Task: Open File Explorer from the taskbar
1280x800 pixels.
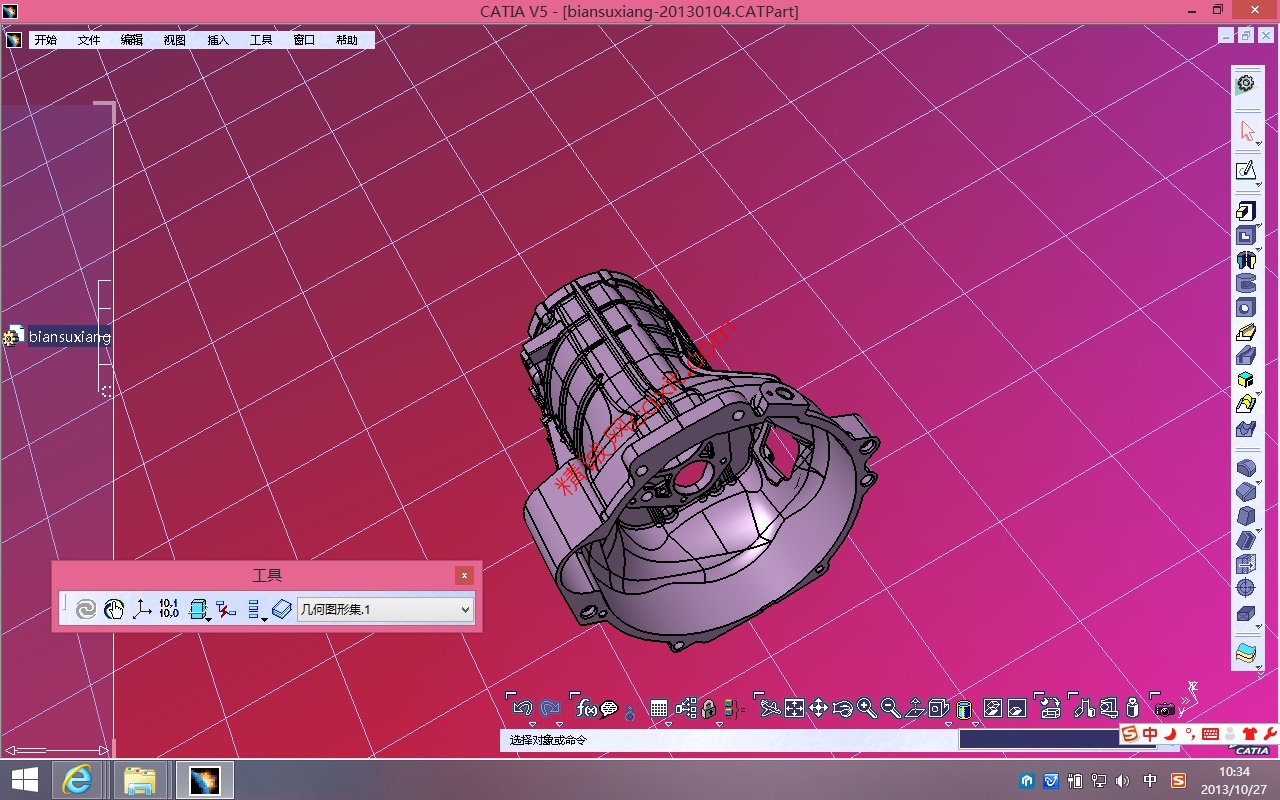Action: pyautogui.click(x=140, y=779)
